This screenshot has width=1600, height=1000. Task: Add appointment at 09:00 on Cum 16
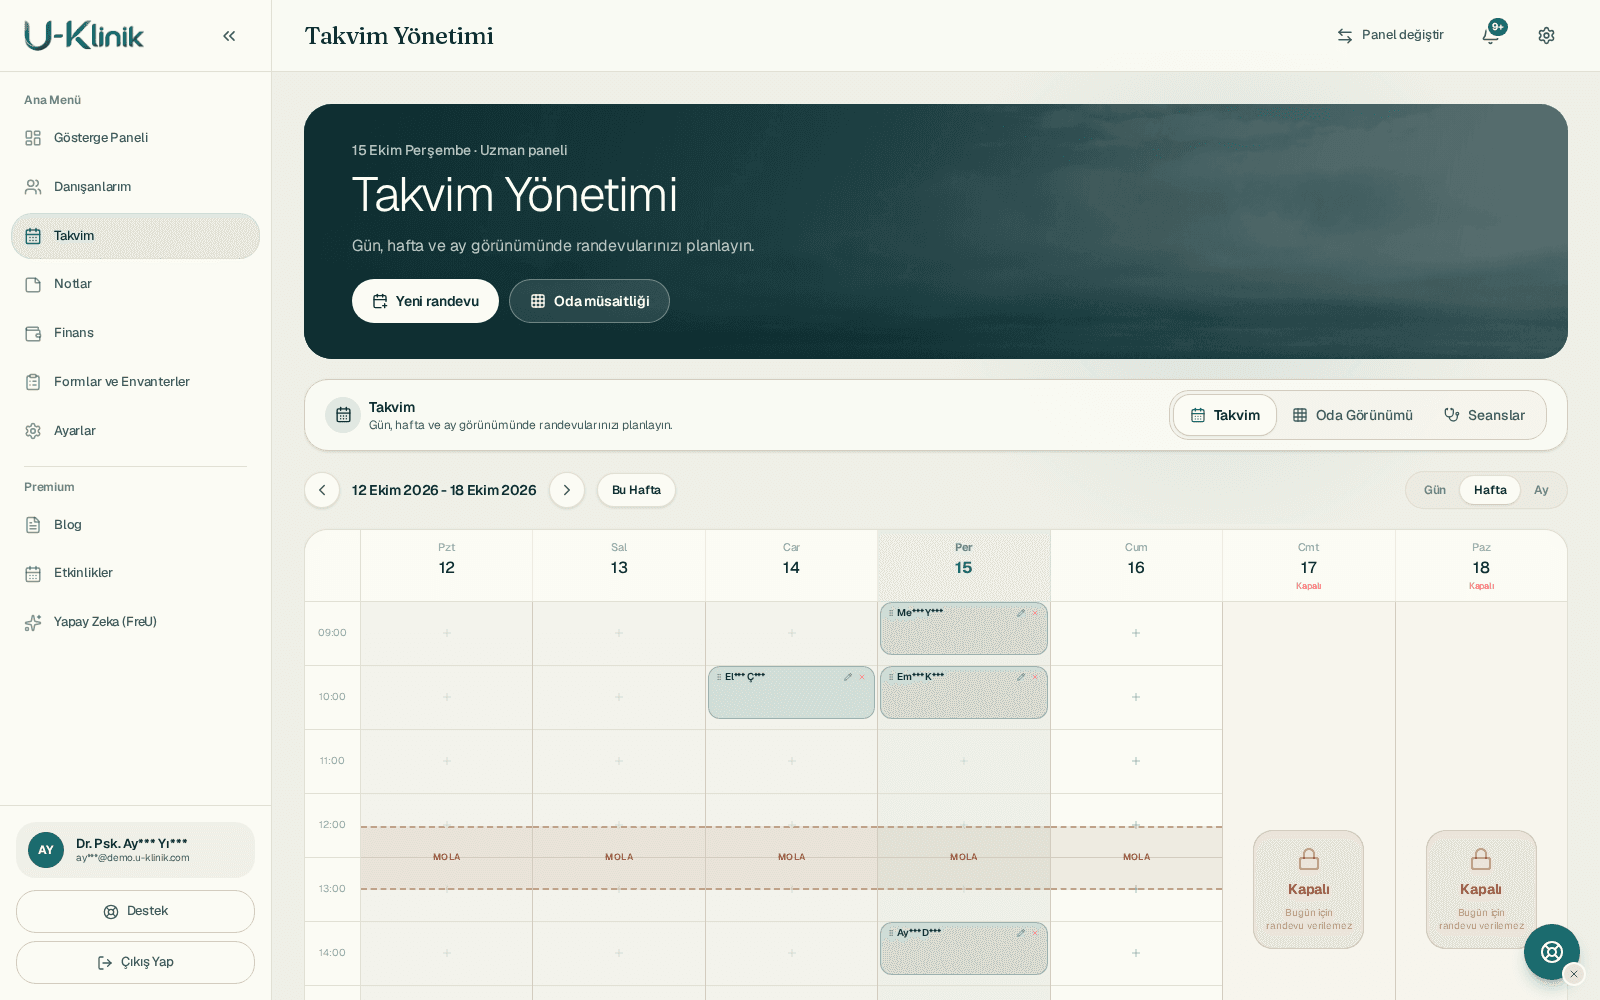click(1136, 633)
